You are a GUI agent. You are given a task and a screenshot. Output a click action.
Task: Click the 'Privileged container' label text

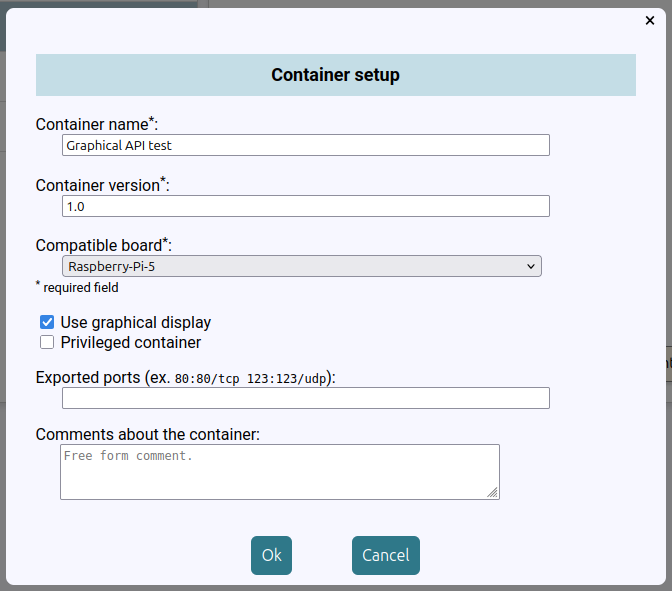131,342
